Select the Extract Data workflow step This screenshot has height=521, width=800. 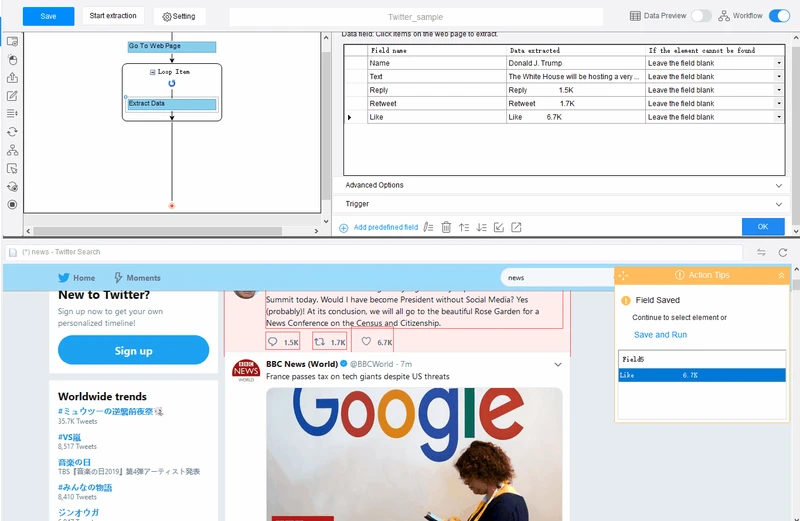pos(172,104)
